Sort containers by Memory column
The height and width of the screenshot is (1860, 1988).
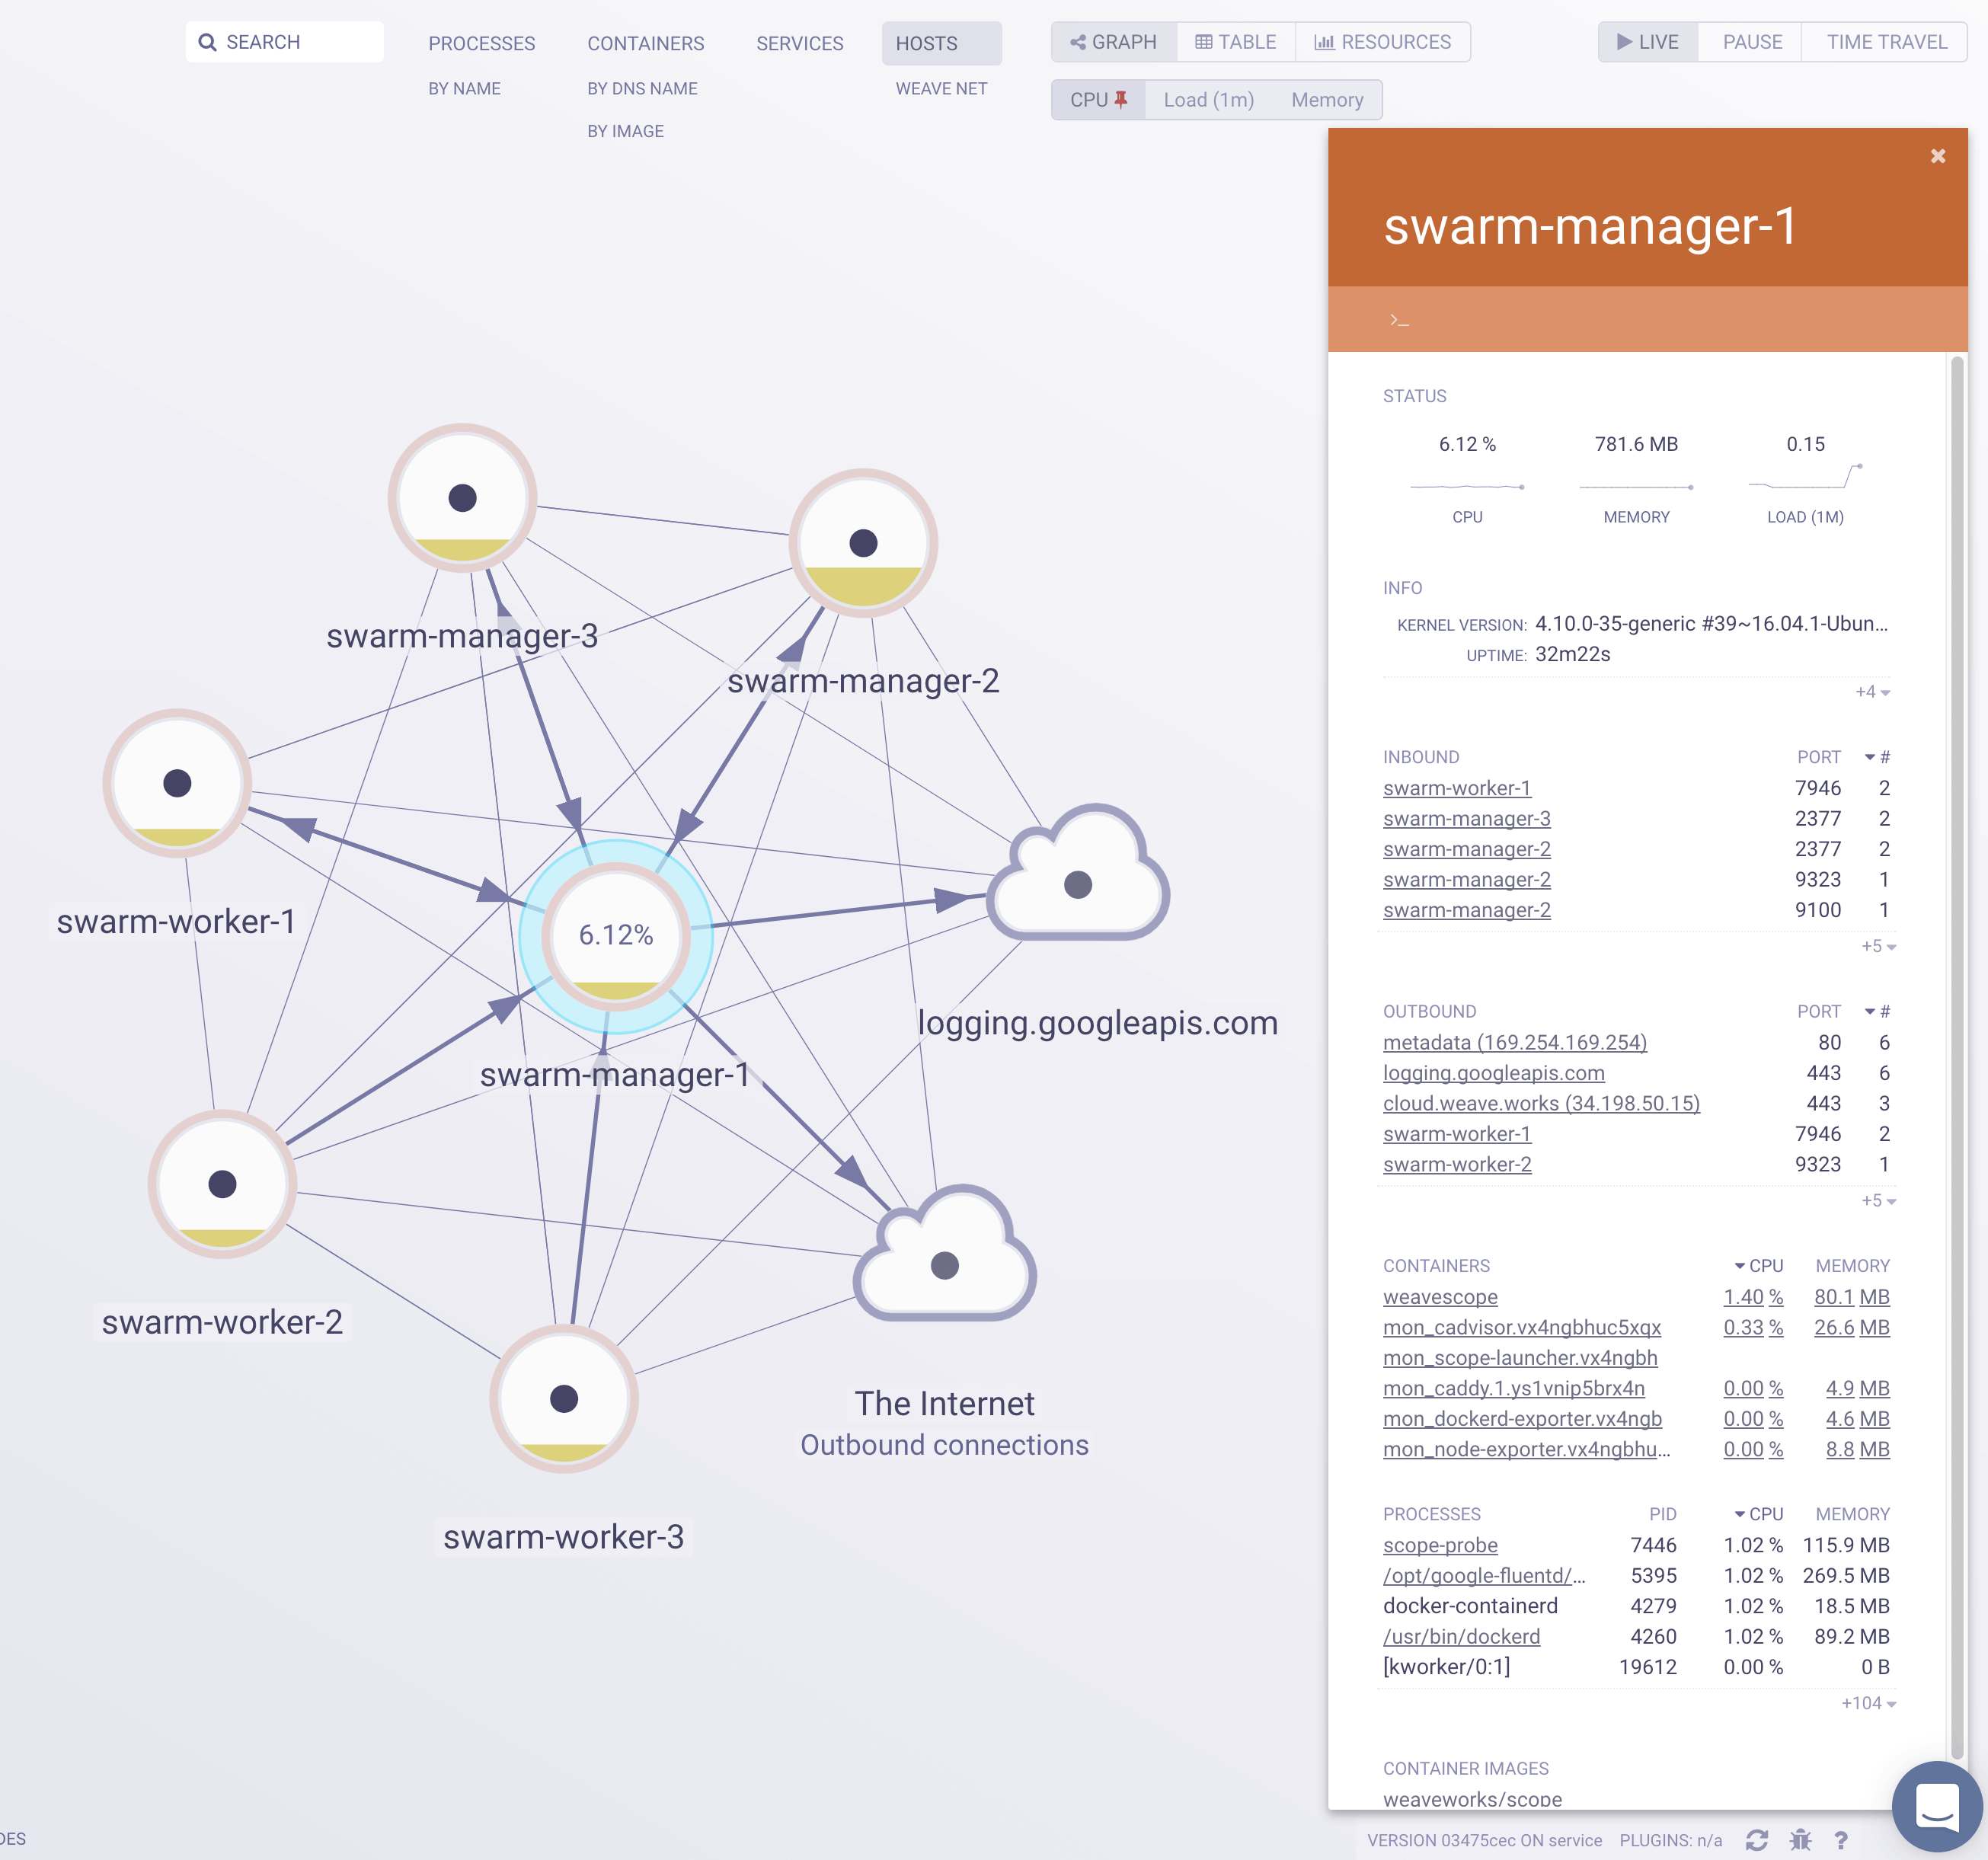click(x=1852, y=1266)
